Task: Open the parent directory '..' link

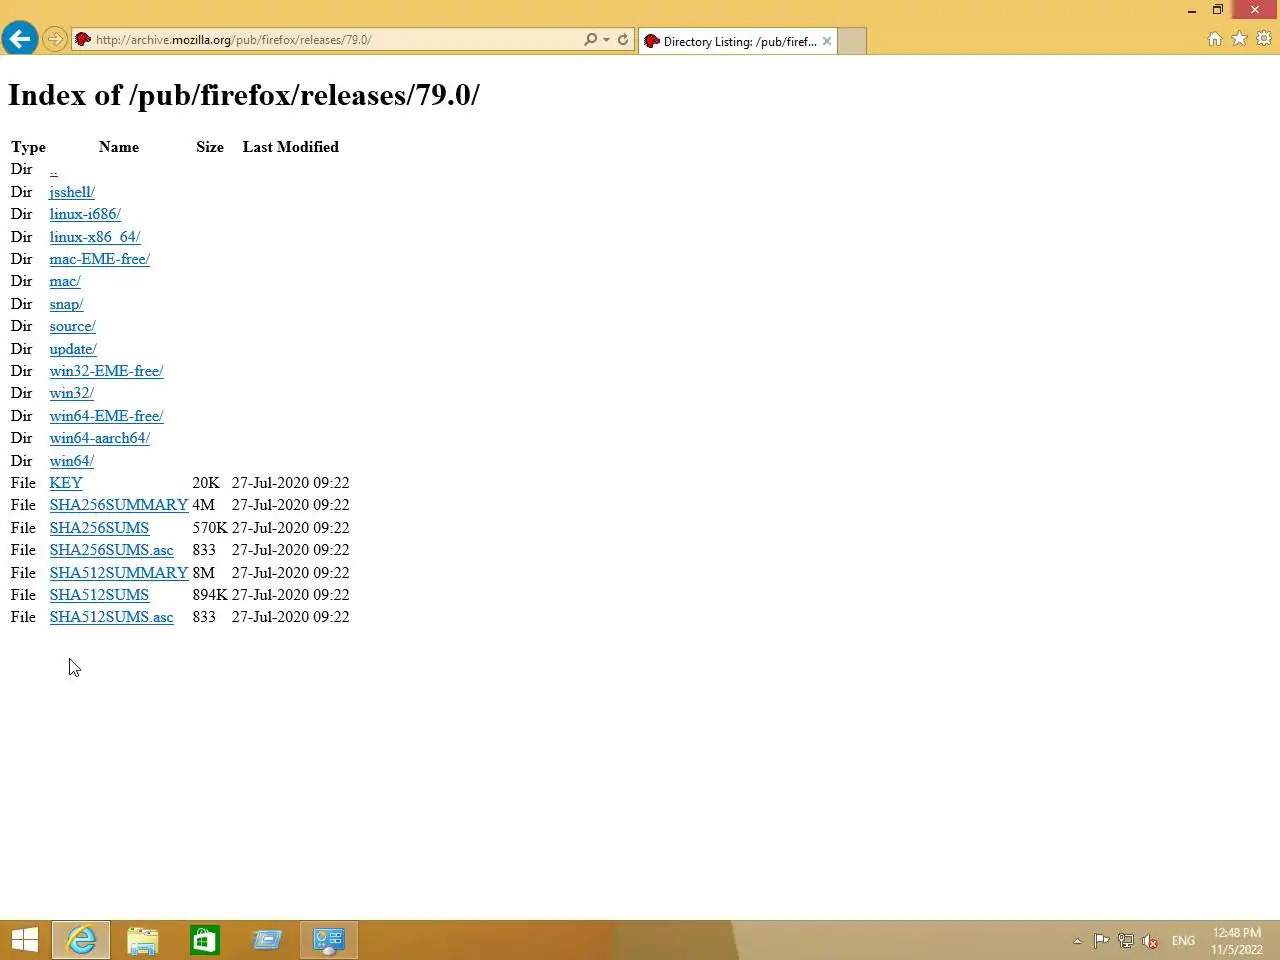Action: [x=54, y=169]
